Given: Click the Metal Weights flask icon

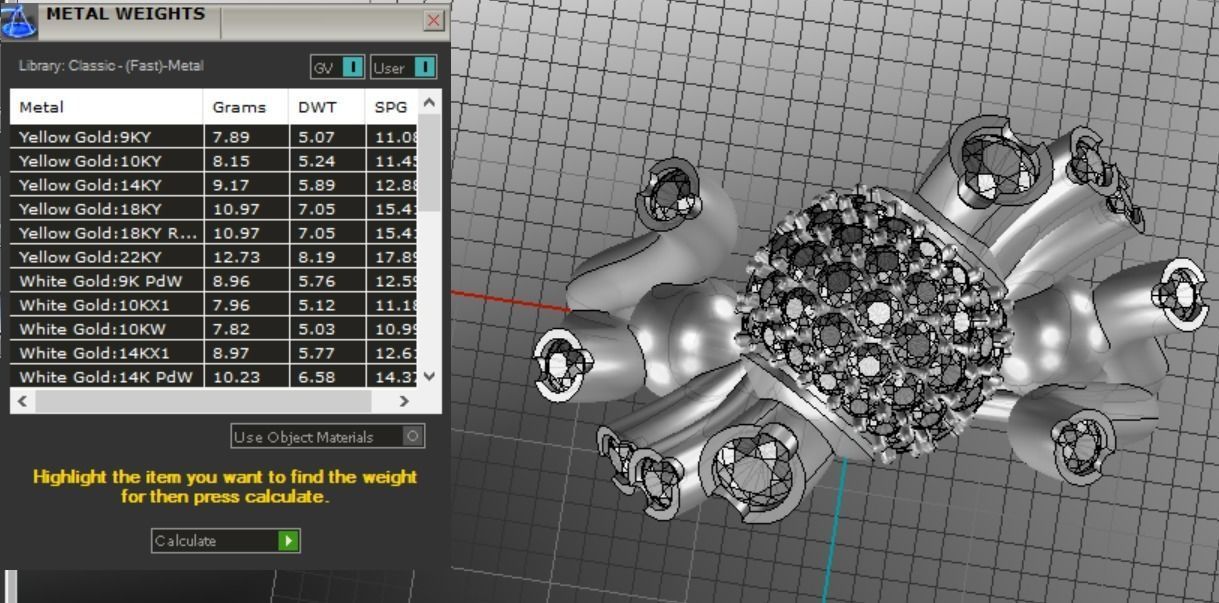Looking at the screenshot, I should [x=19, y=19].
